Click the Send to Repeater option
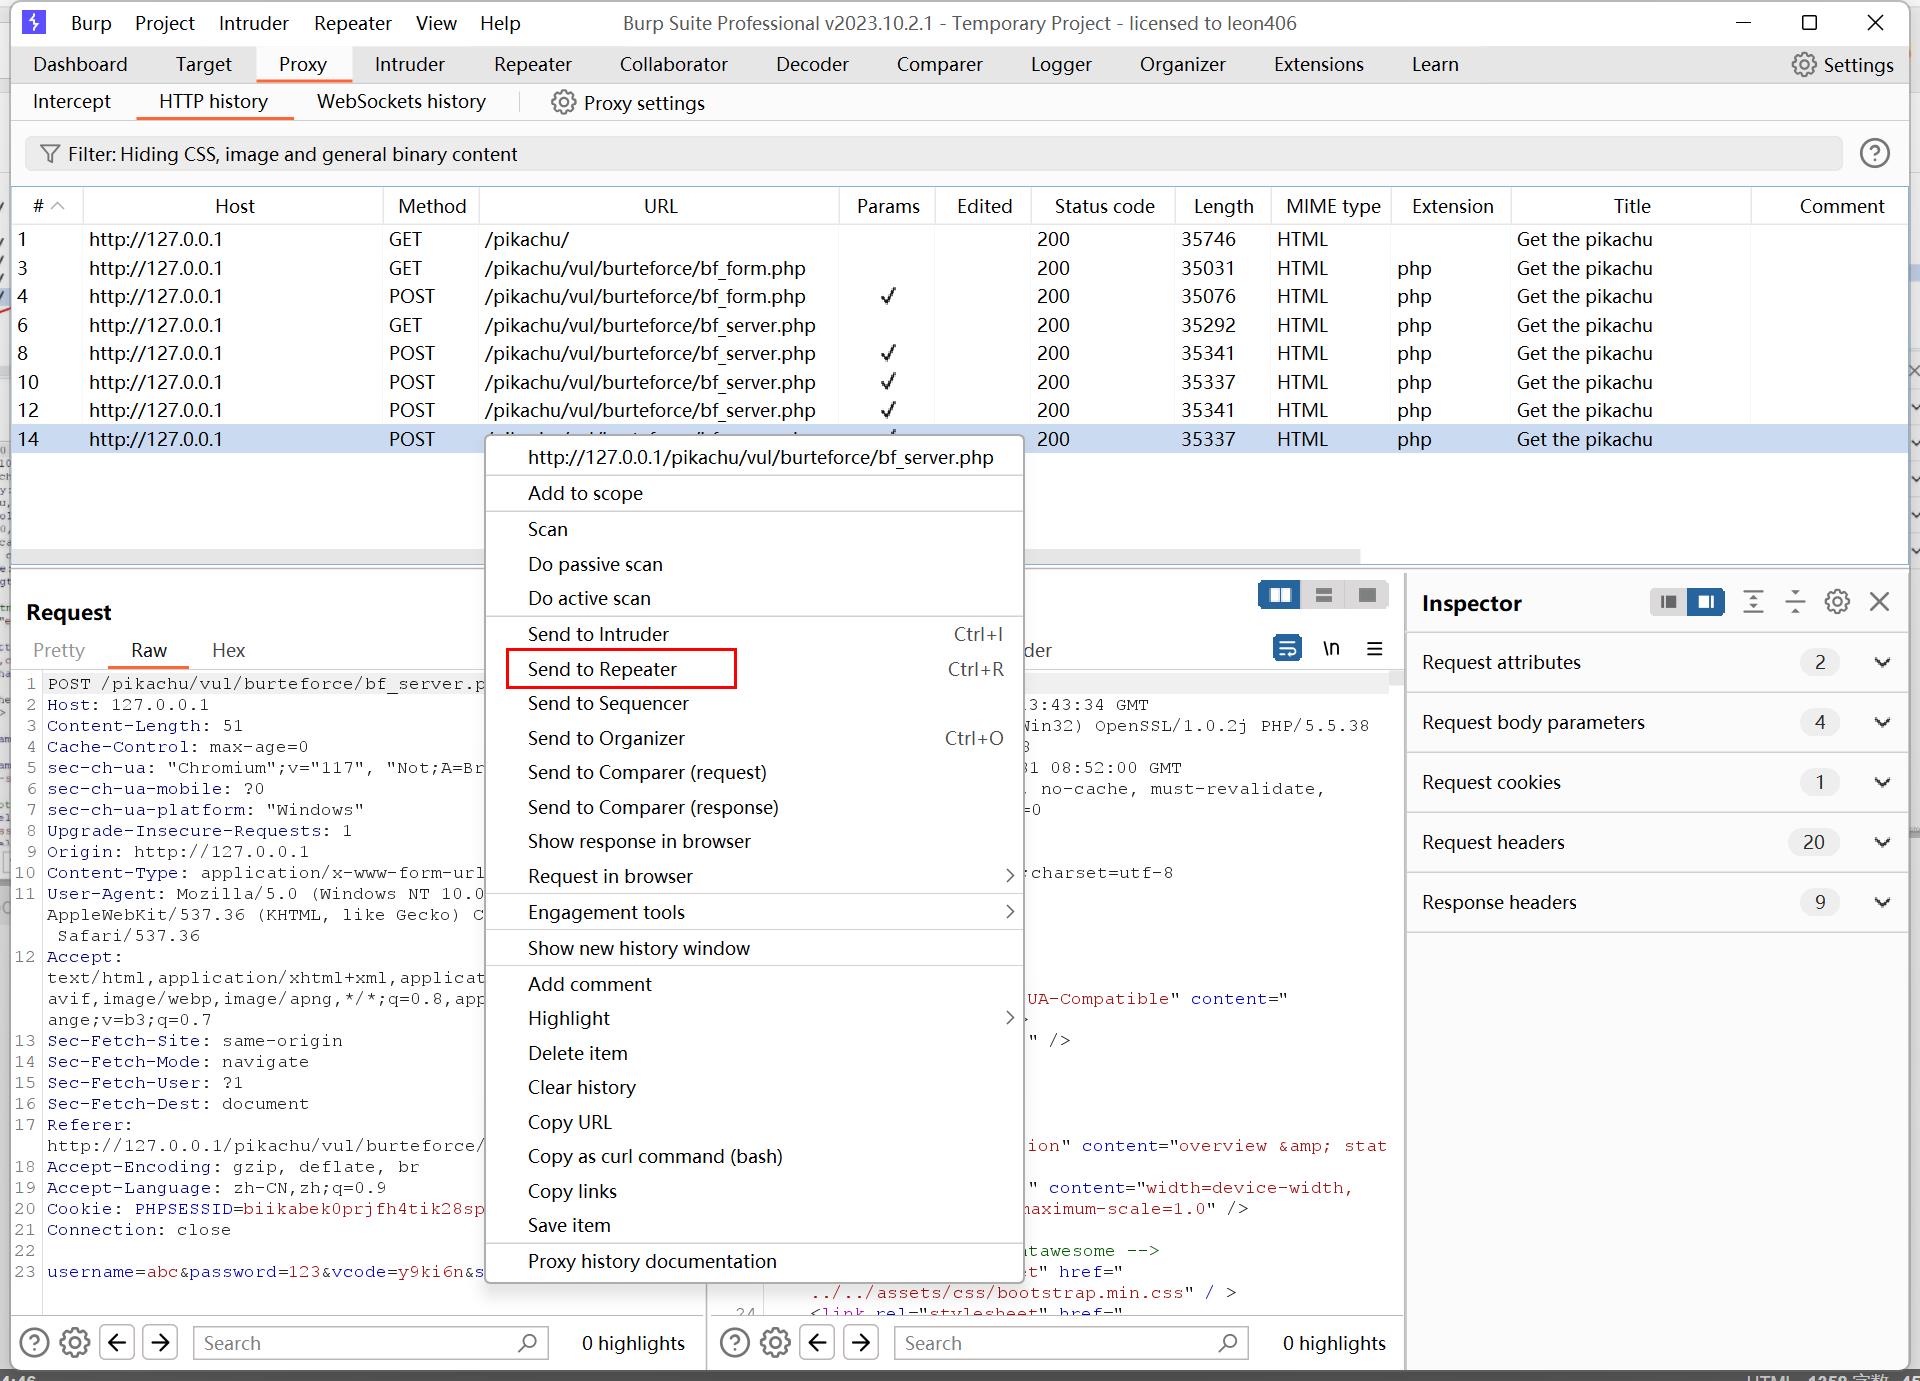1920x1381 pixels. [x=602, y=668]
